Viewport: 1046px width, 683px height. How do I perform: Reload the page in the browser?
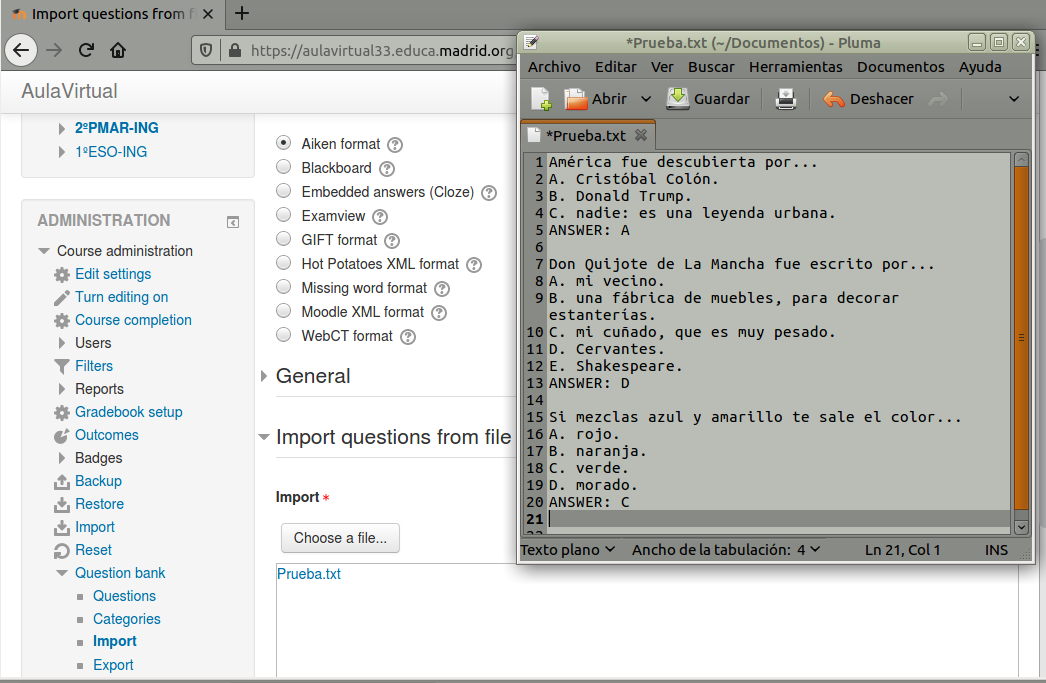click(86, 50)
